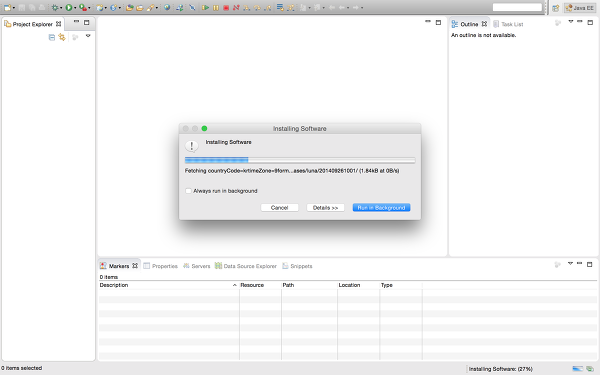Click the Location column header
This screenshot has width=600, height=375.
pyautogui.click(x=359, y=285)
